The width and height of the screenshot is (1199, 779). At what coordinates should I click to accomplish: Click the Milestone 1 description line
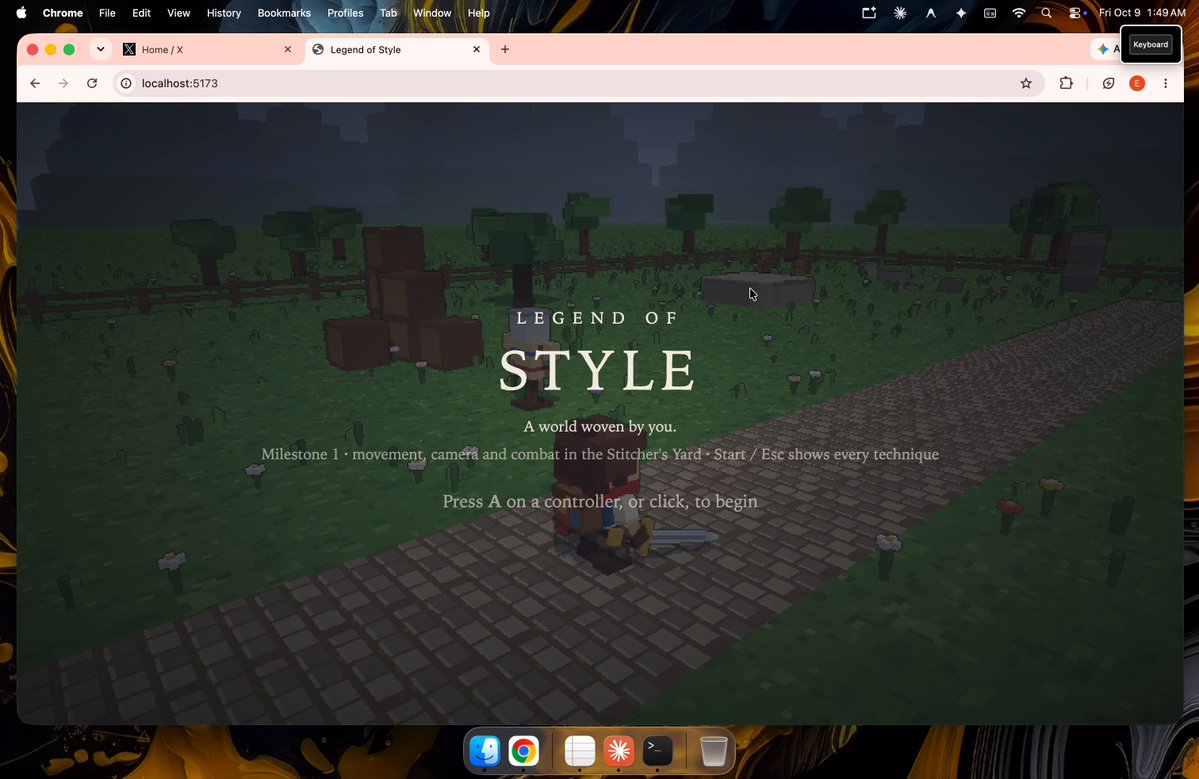[600, 454]
